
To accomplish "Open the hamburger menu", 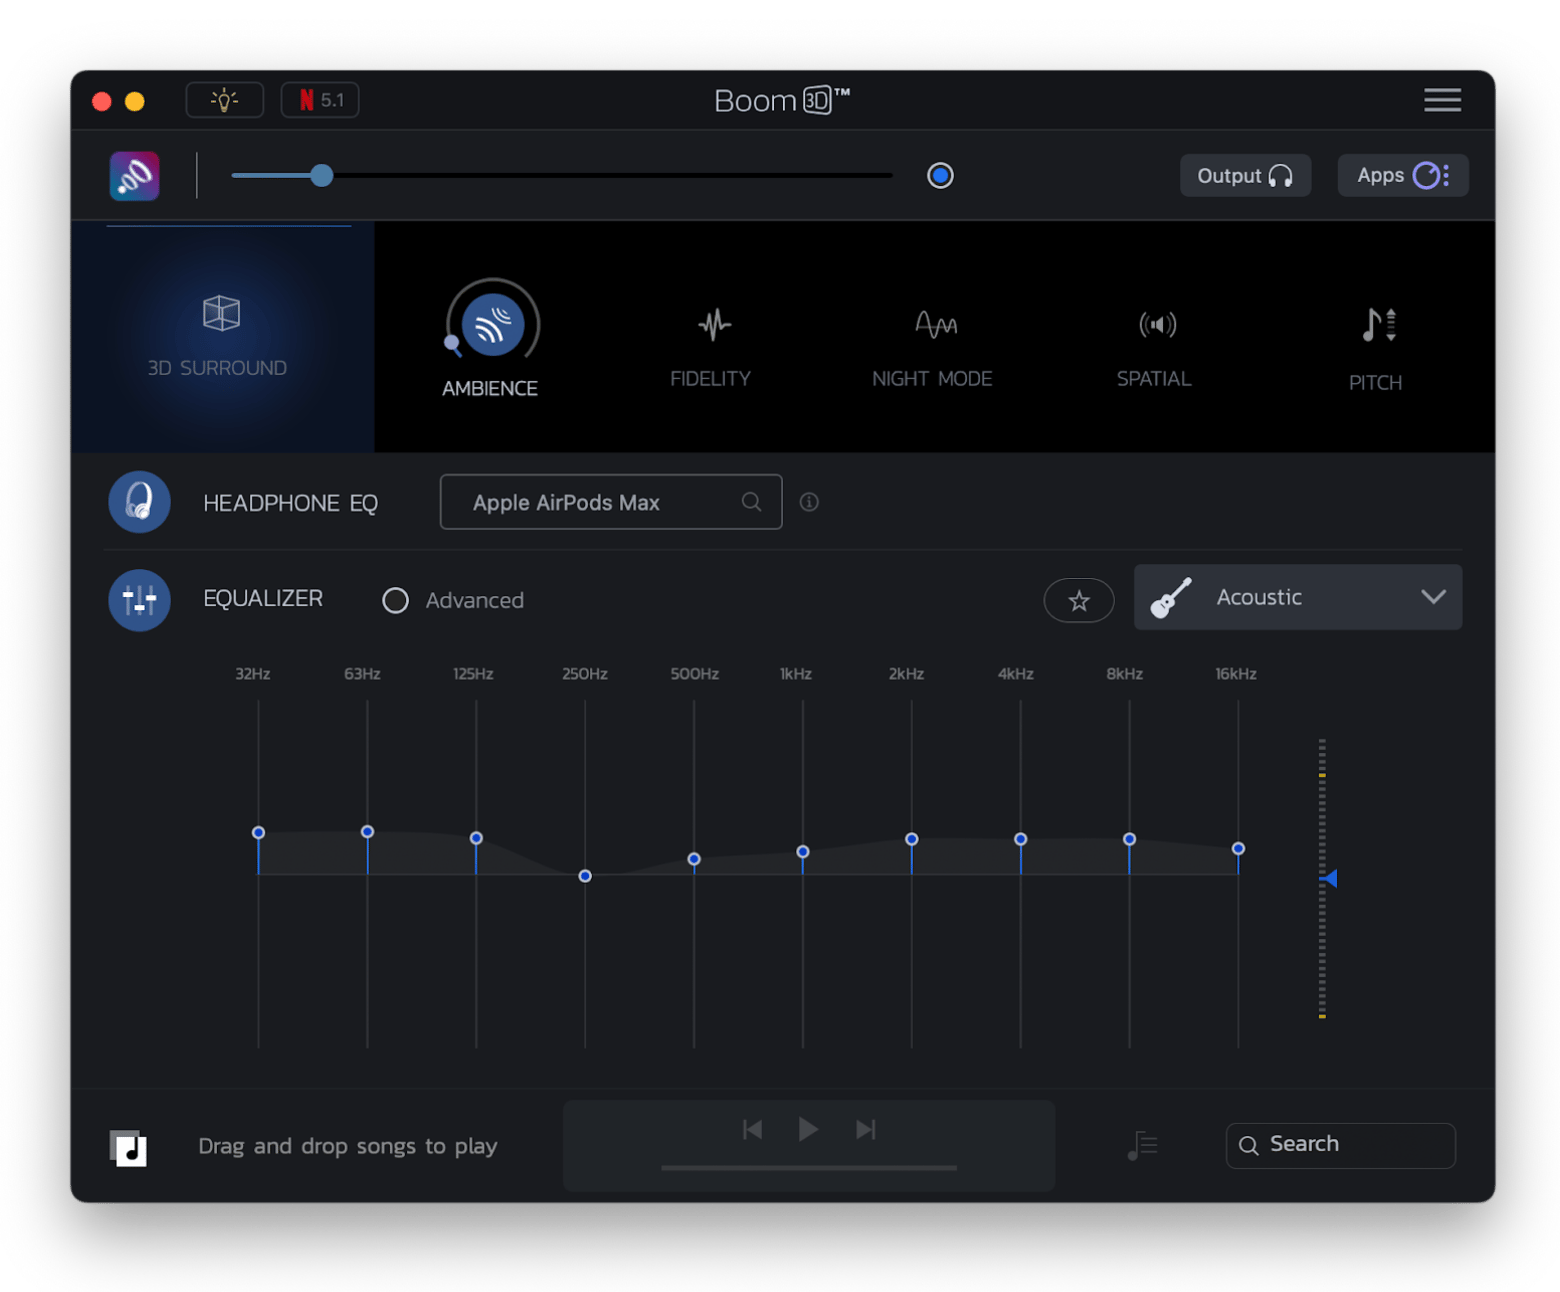I will [x=1442, y=100].
